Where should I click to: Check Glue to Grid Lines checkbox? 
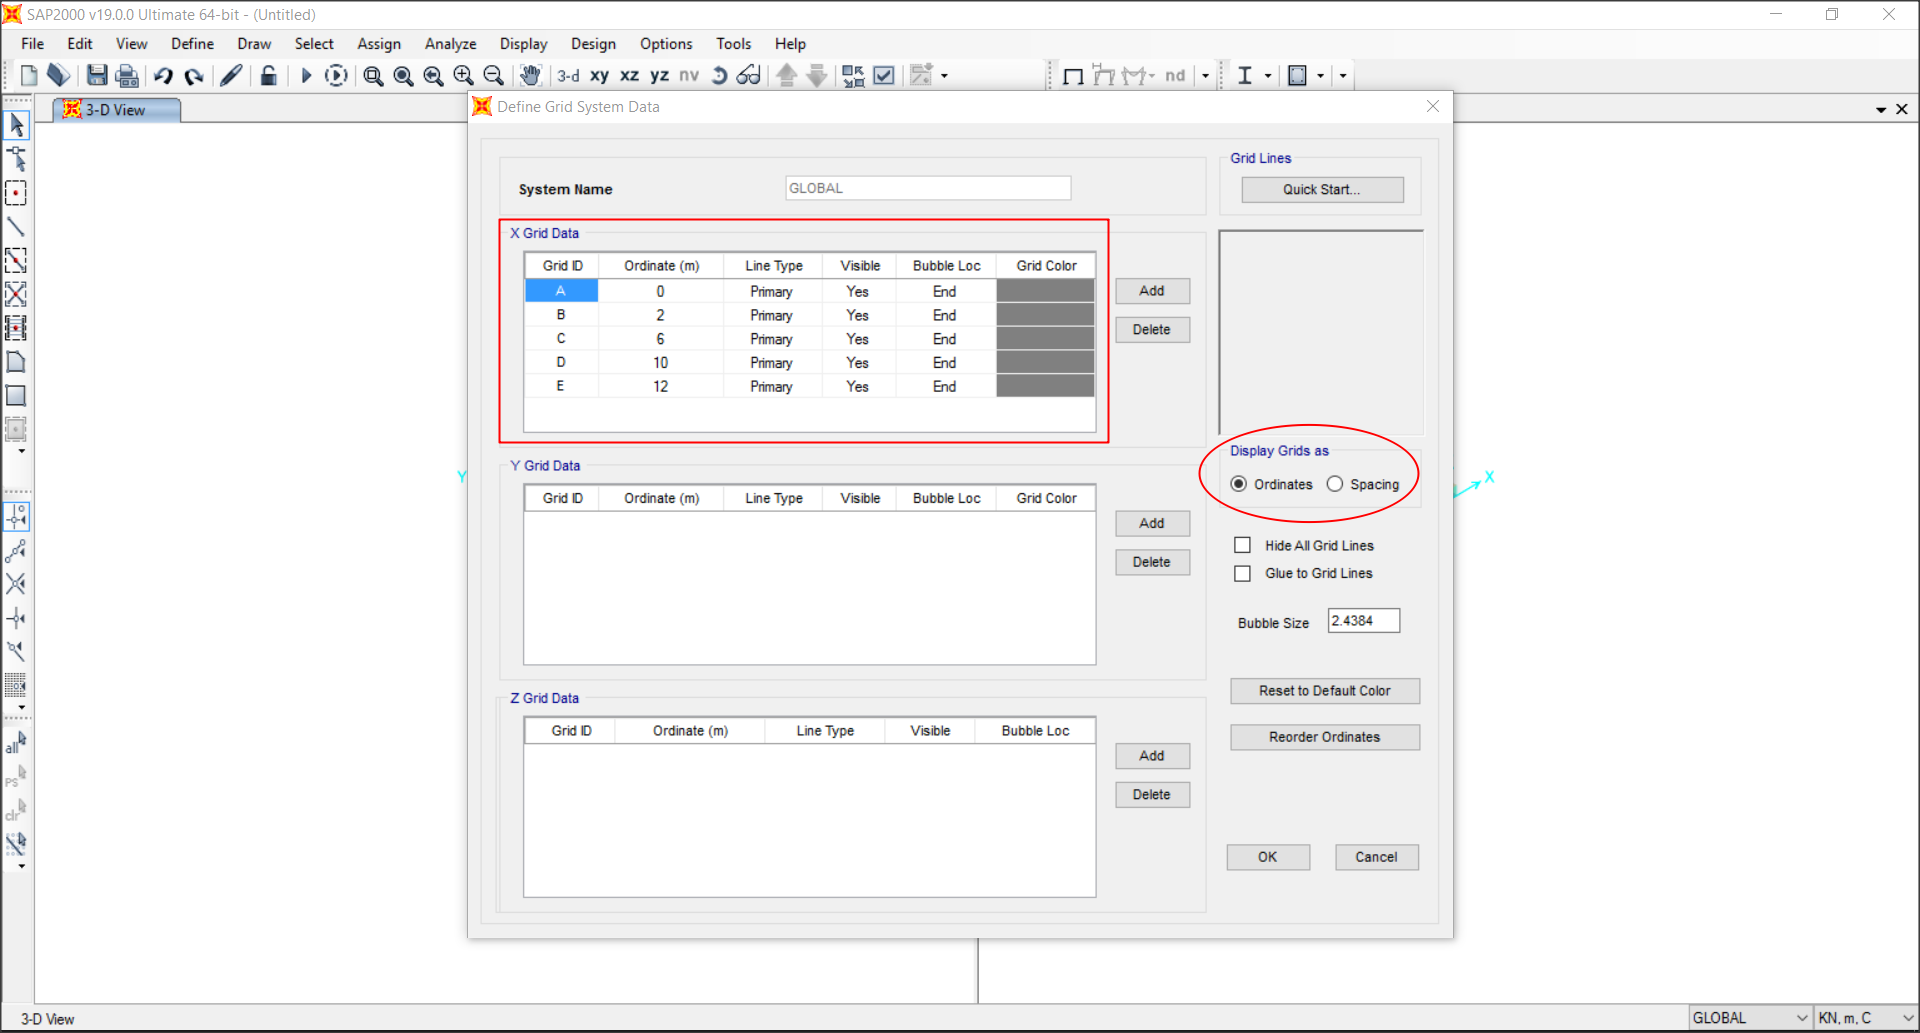tap(1242, 573)
